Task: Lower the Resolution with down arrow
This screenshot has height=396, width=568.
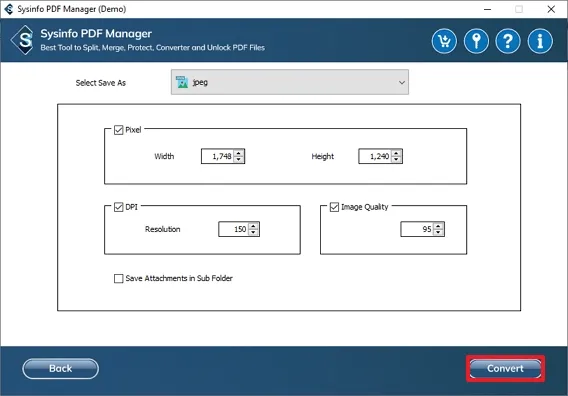Action: [254, 232]
